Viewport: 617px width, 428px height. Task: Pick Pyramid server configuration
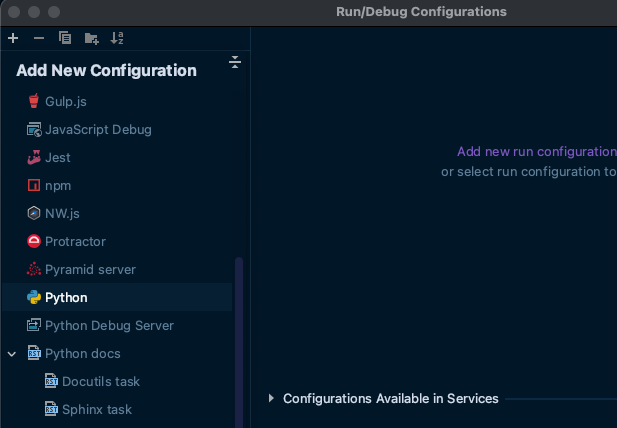[91, 269]
